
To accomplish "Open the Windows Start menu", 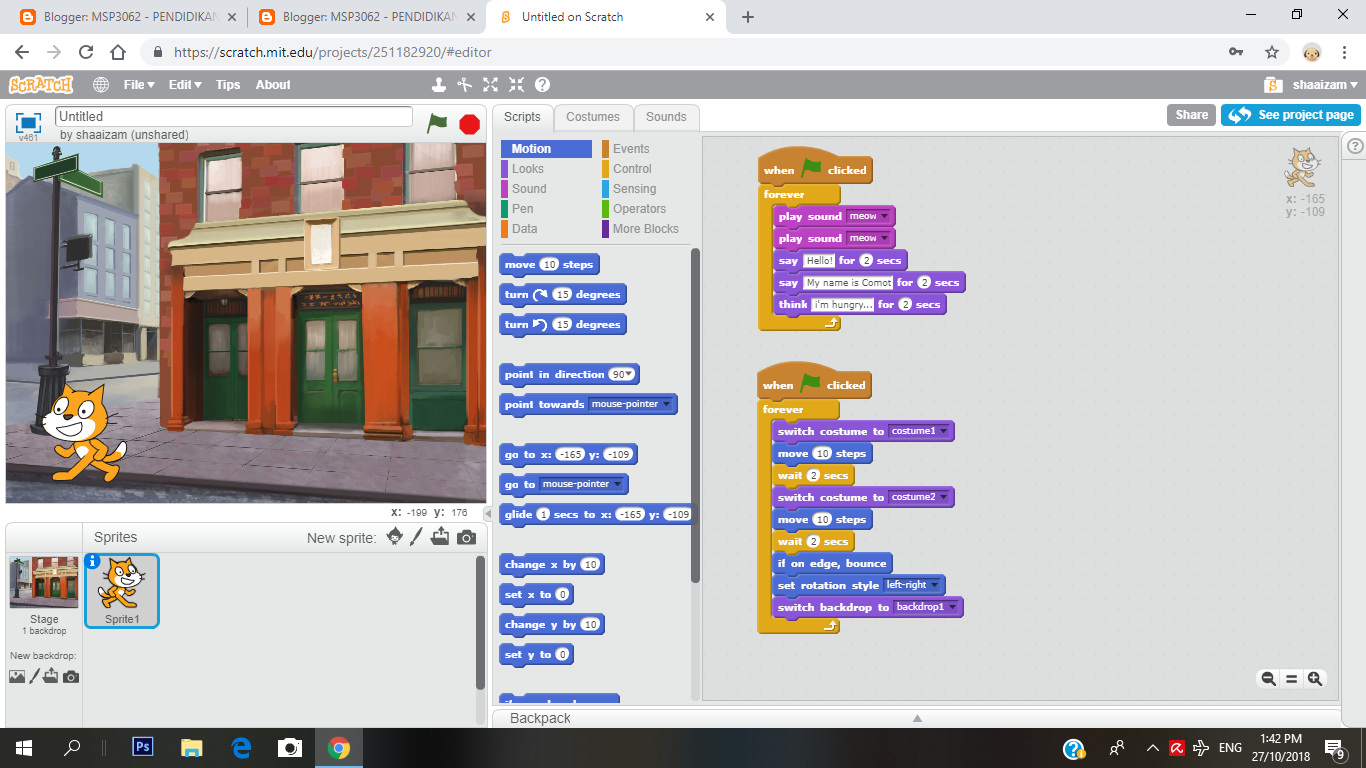I will (x=24, y=747).
